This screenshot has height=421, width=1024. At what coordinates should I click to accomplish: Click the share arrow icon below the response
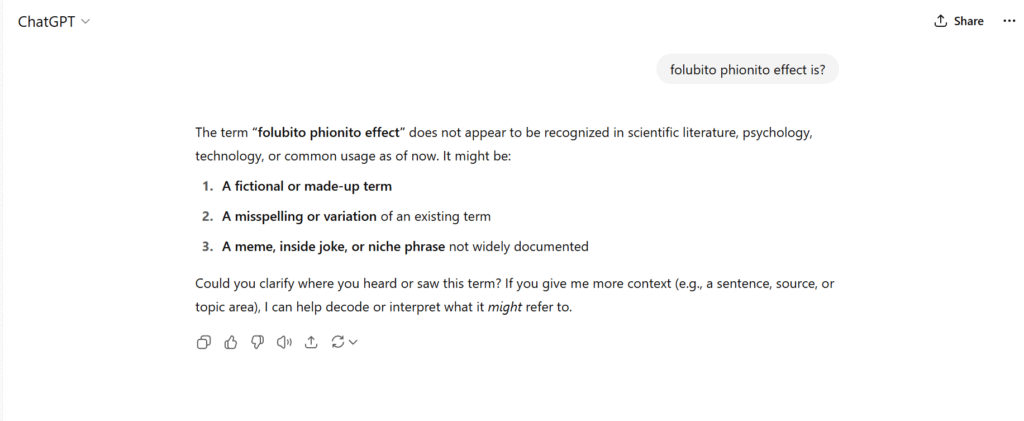[311, 342]
